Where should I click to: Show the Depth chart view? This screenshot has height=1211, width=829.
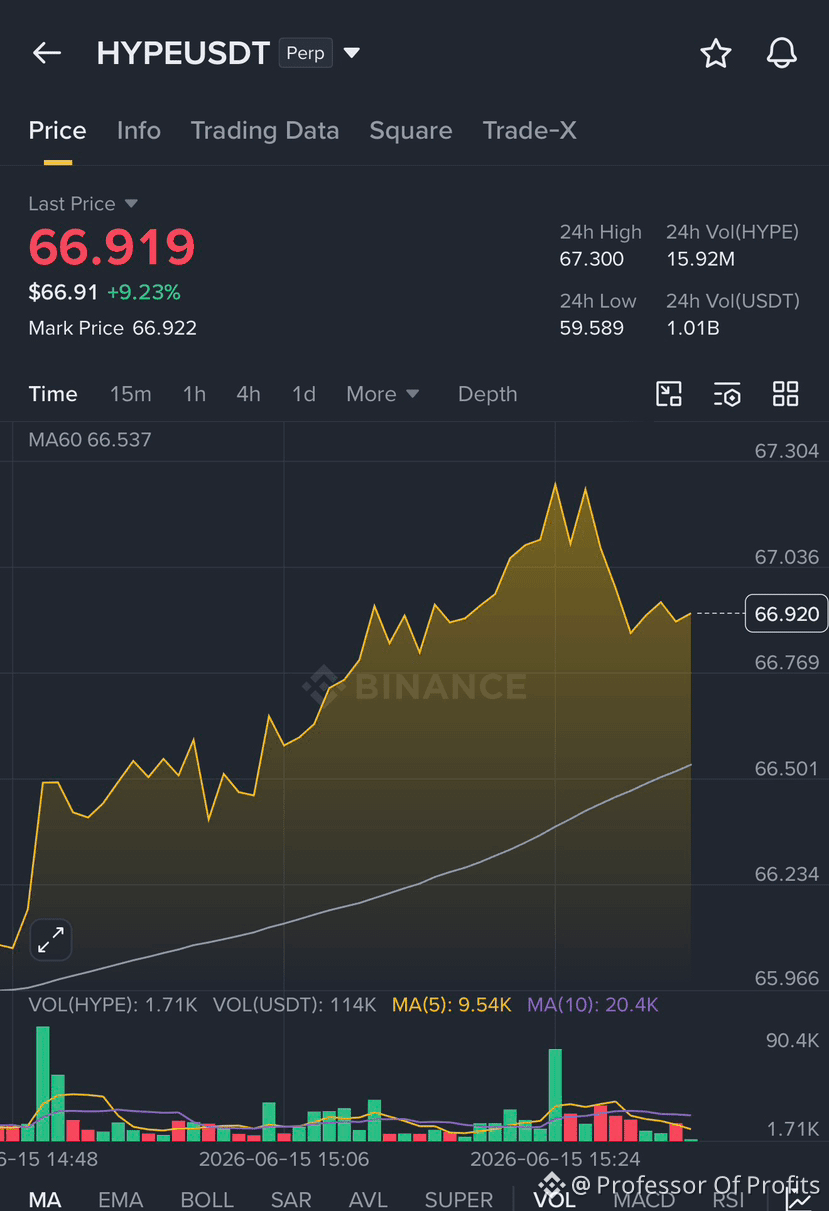tap(487, 394)
